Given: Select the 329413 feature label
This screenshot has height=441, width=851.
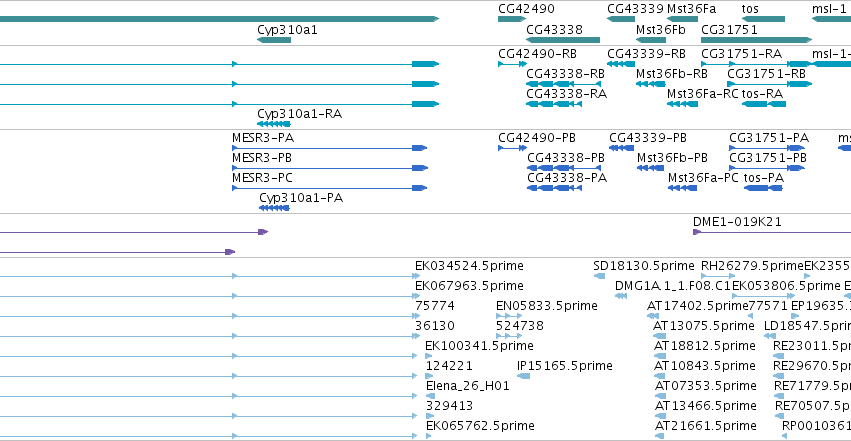Looking at the screenshot, I should (x=449, y=406).
